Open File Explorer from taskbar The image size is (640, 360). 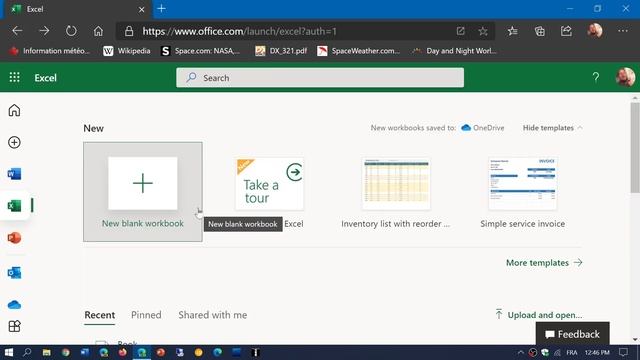coord(47,352)
